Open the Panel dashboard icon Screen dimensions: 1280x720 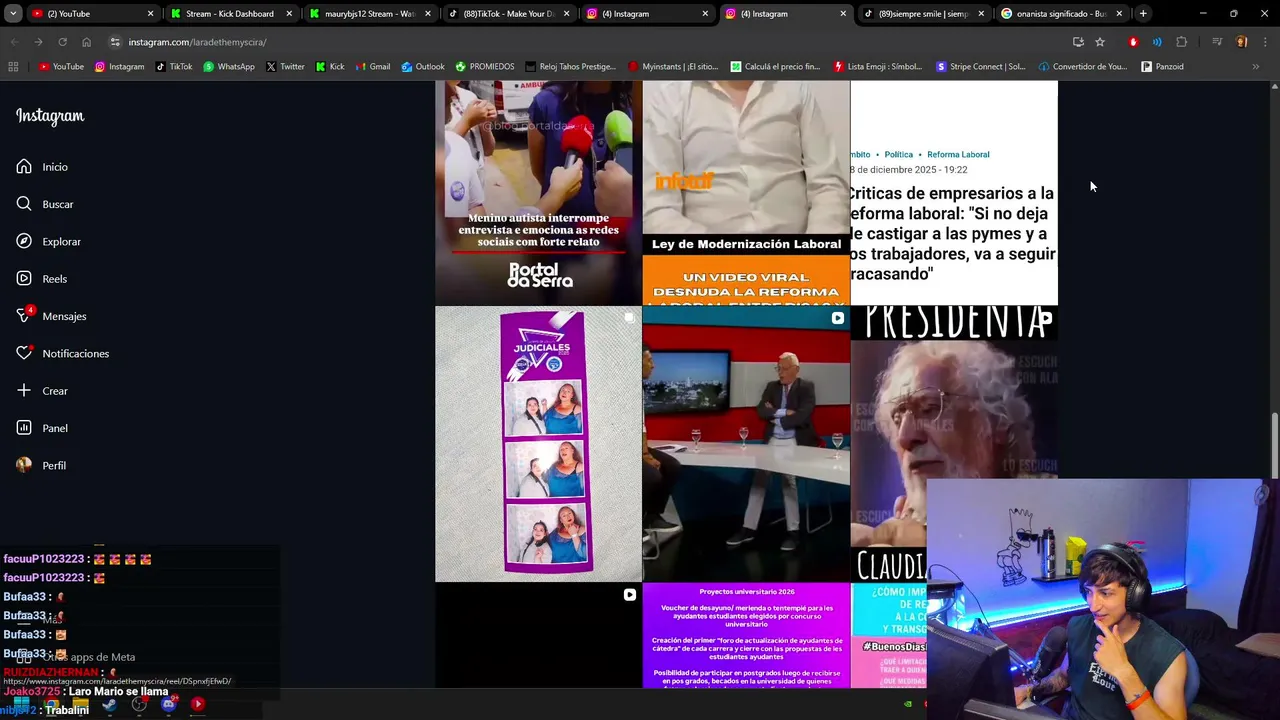point(24,428)
